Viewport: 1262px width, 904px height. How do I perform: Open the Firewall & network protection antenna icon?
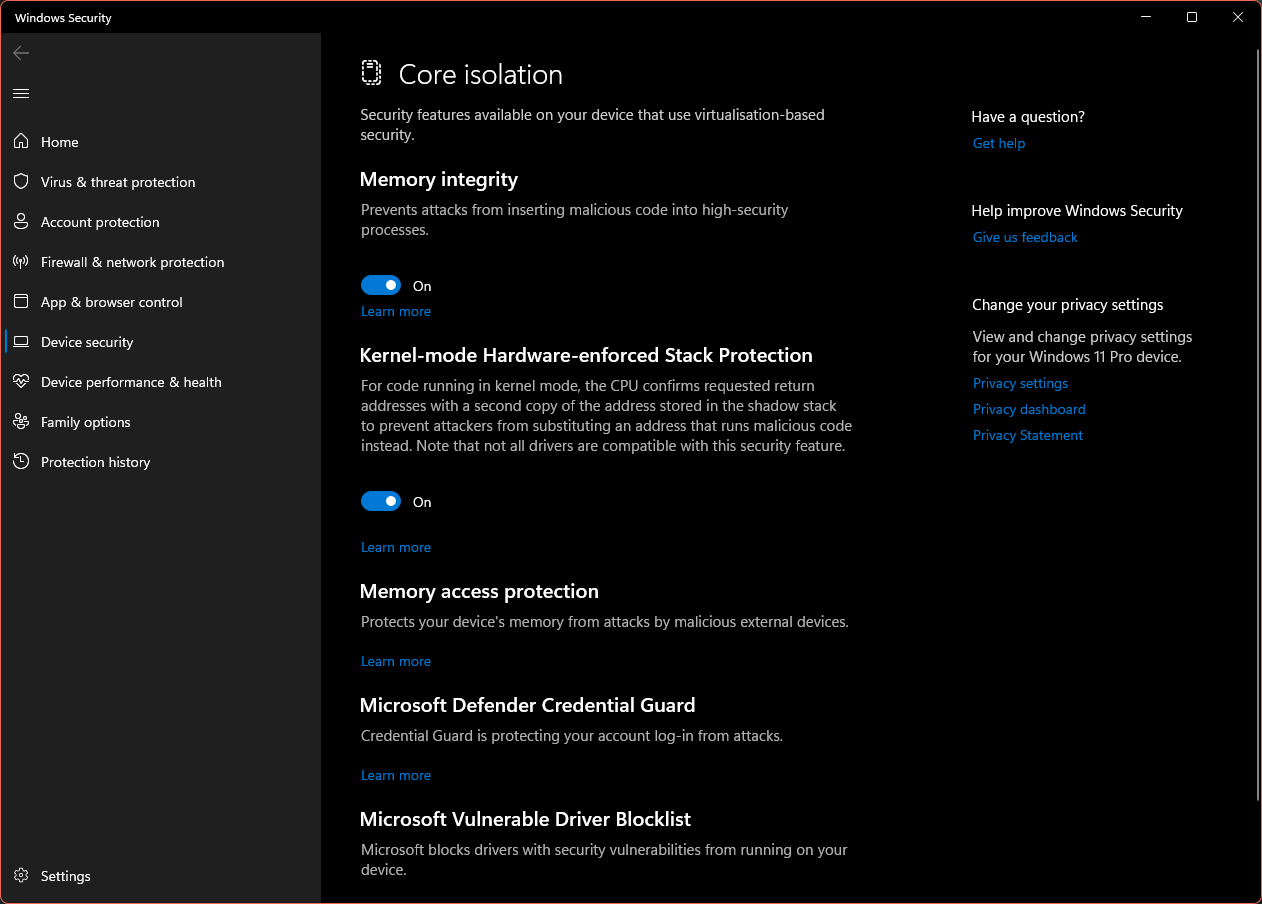pyautogui.click(x=21, y=262)
